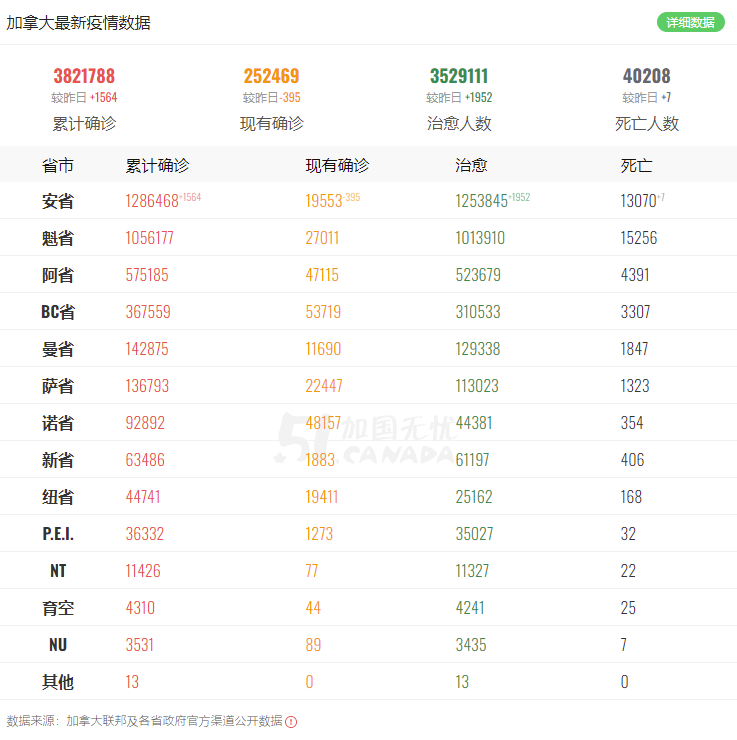Click BC省 deaths value 3307
Screen dimensions: 737x740
[x=635, y=312]
